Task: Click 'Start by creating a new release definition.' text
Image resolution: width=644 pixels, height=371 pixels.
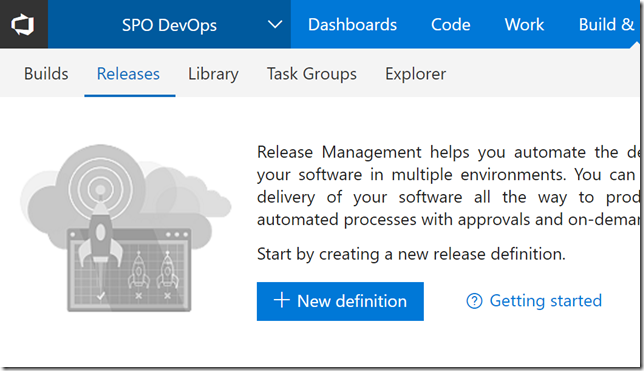Action: 411,254
